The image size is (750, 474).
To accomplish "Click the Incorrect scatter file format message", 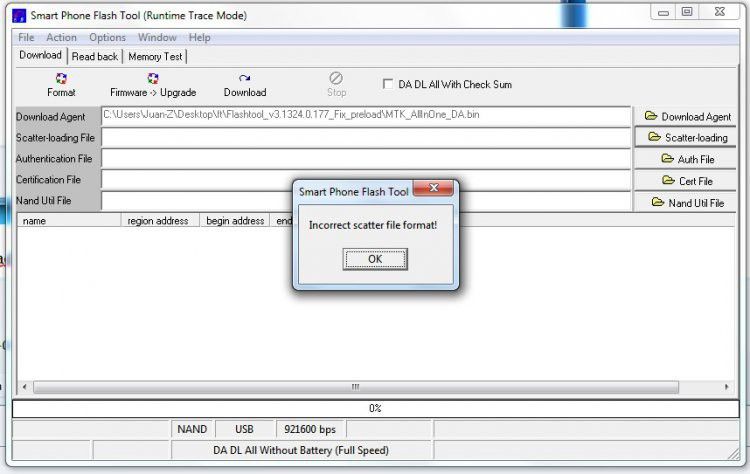I will click(x=373, y=225).
